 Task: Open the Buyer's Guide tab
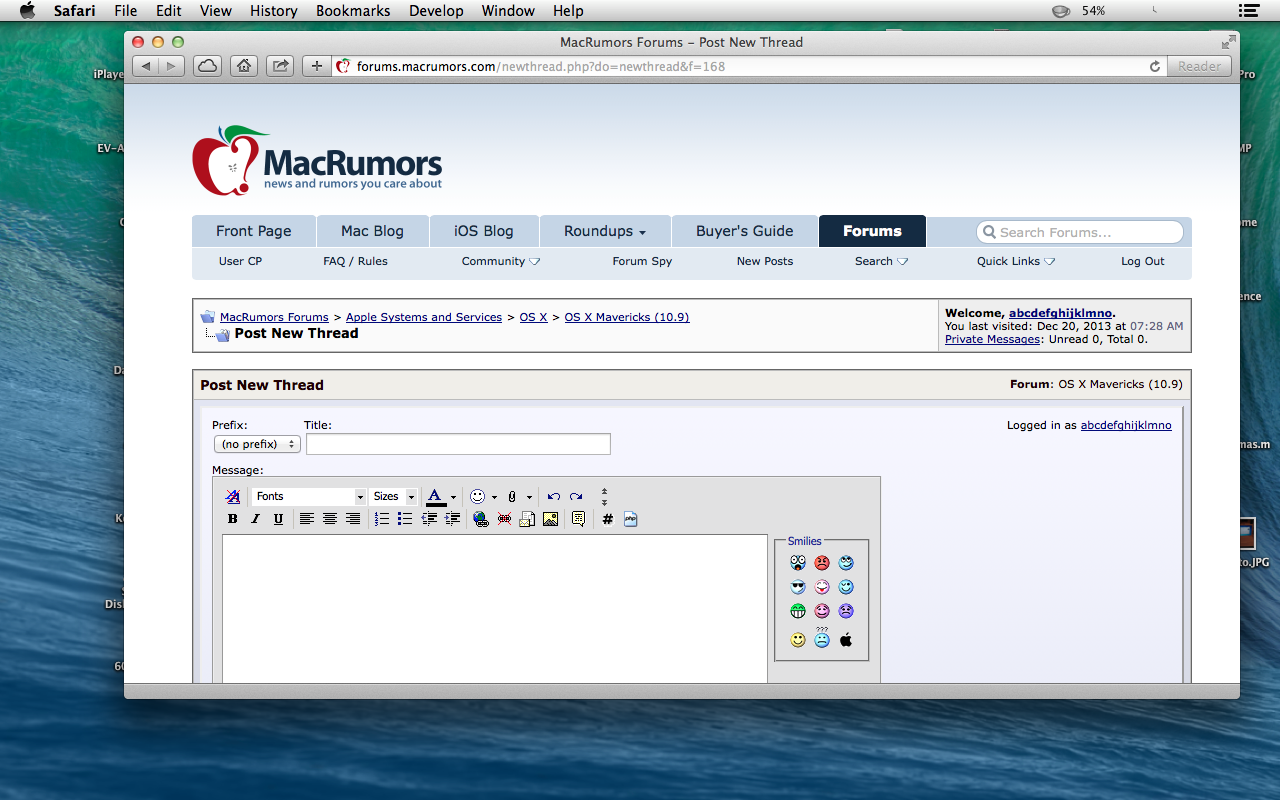(745, 231)
